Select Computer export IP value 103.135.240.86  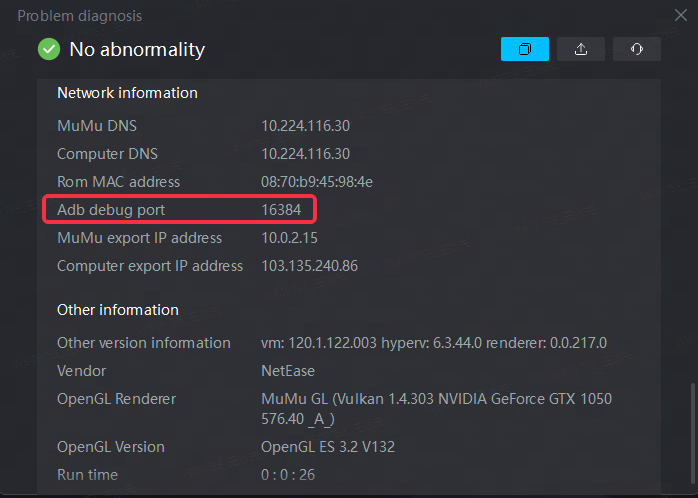(x=309, y=266)
